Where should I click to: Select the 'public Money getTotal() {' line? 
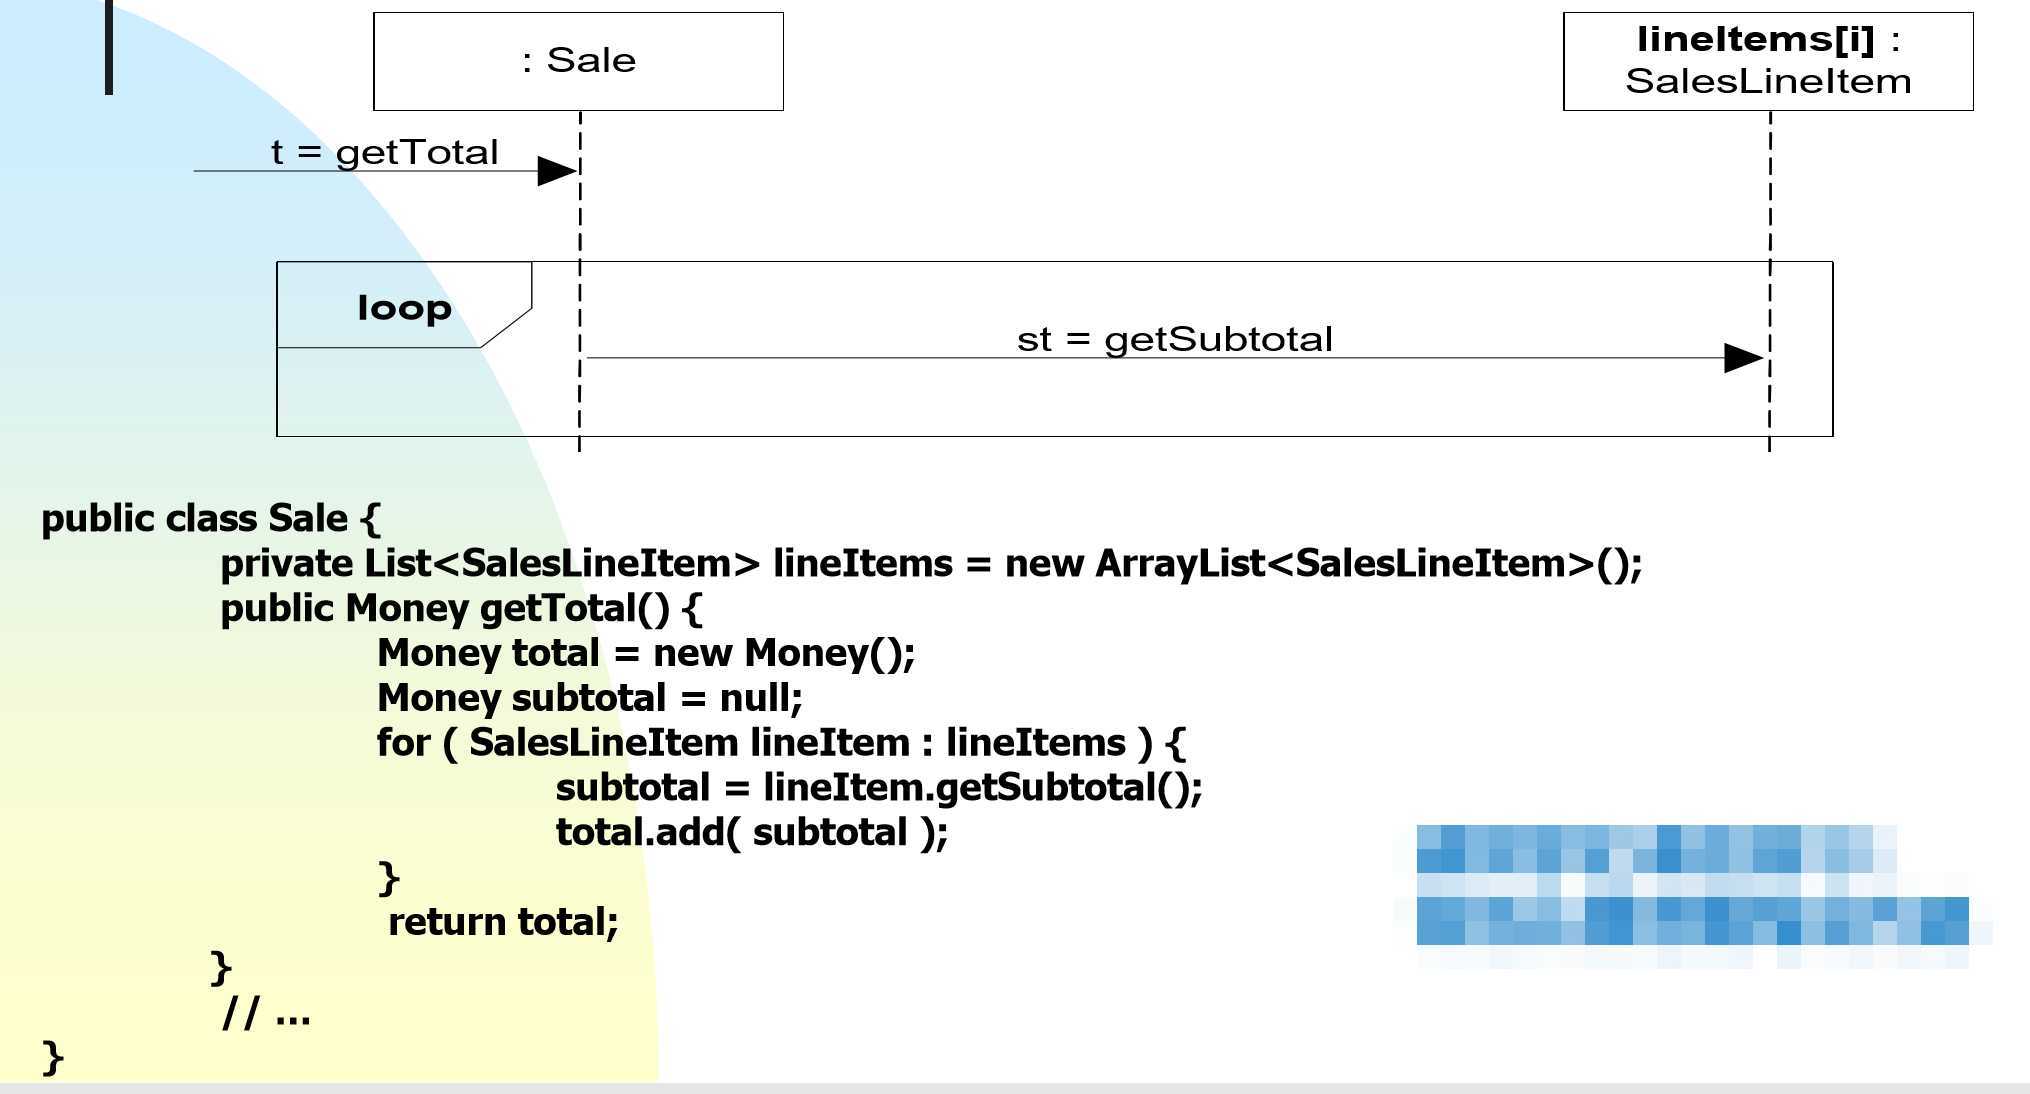click(461, 609)
